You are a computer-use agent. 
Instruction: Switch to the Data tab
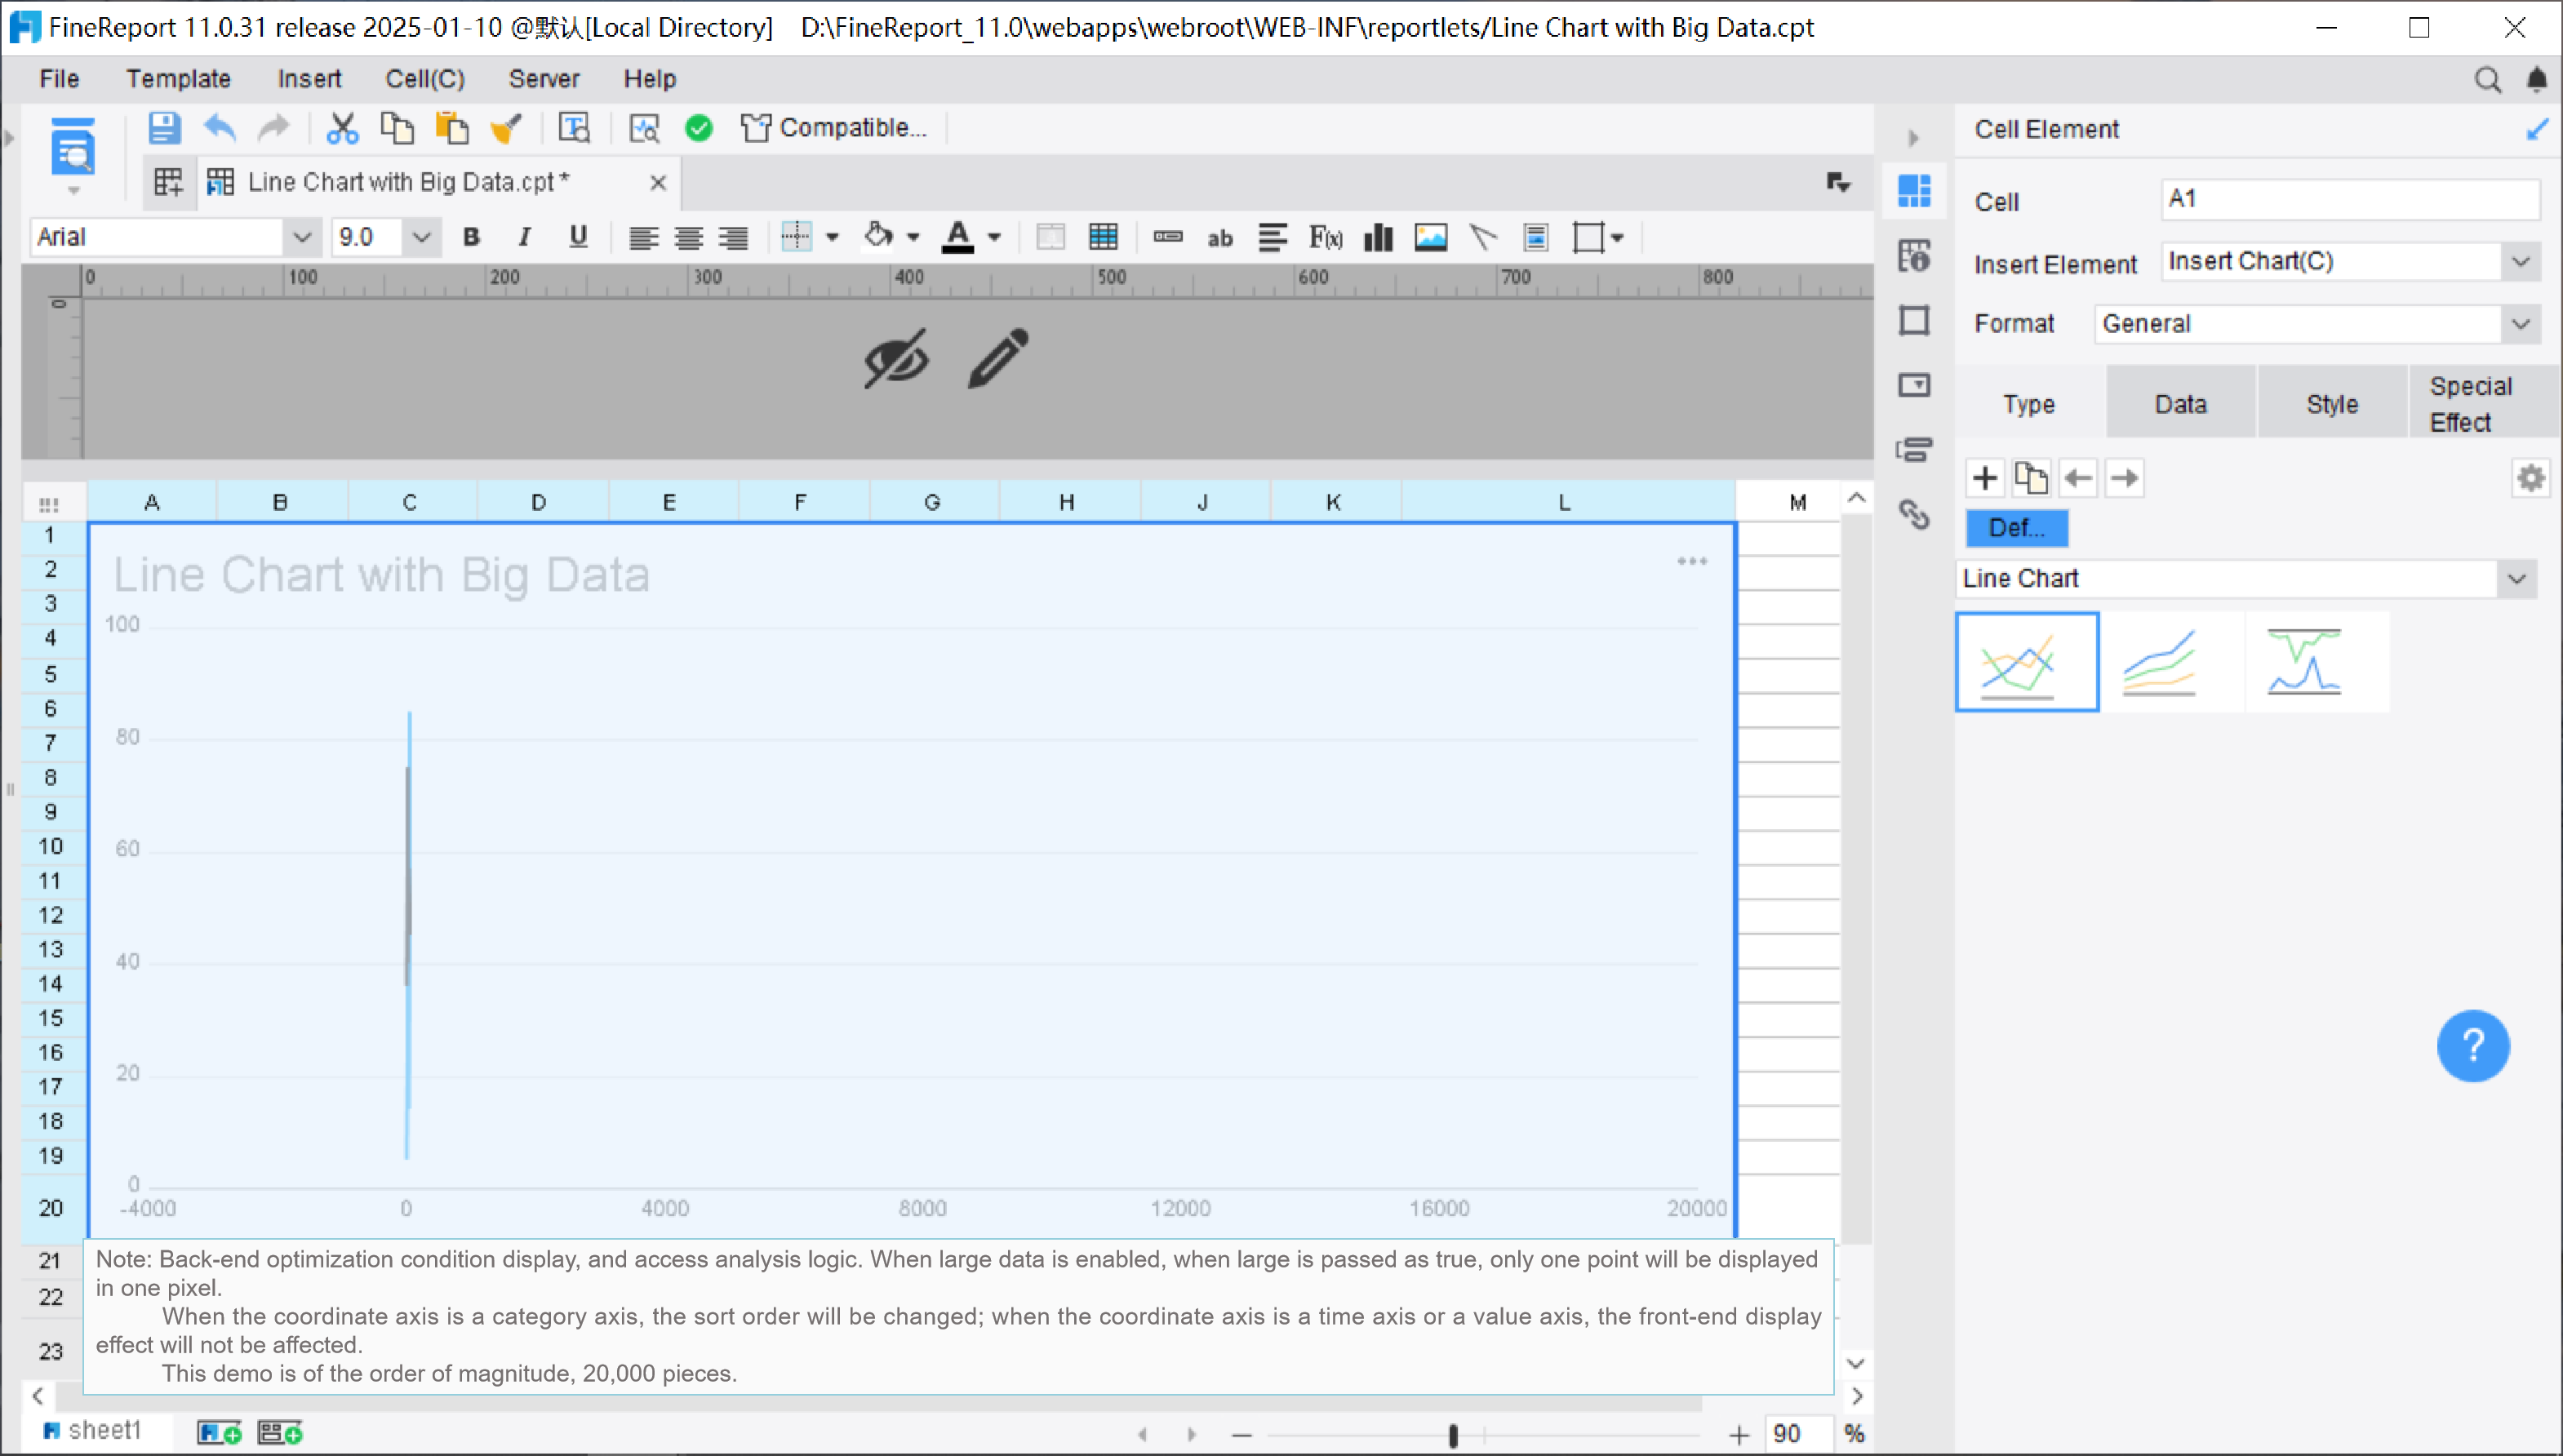pyautogui.click(x=2180, y=404)
